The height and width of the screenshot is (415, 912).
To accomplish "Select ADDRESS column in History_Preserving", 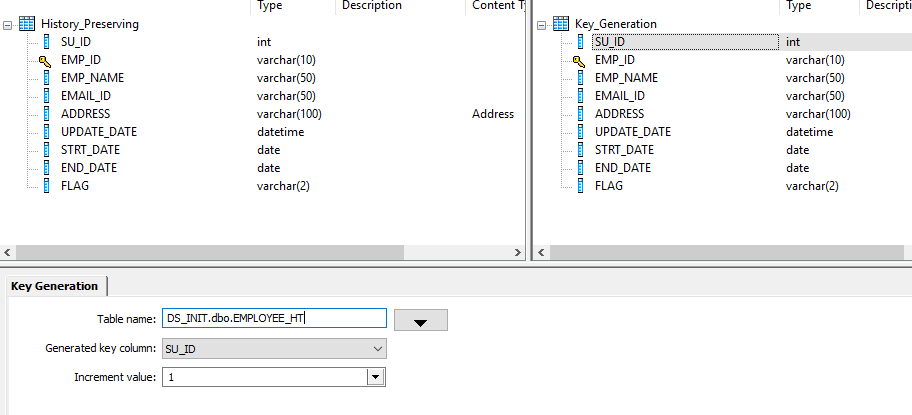I will 86,114.
